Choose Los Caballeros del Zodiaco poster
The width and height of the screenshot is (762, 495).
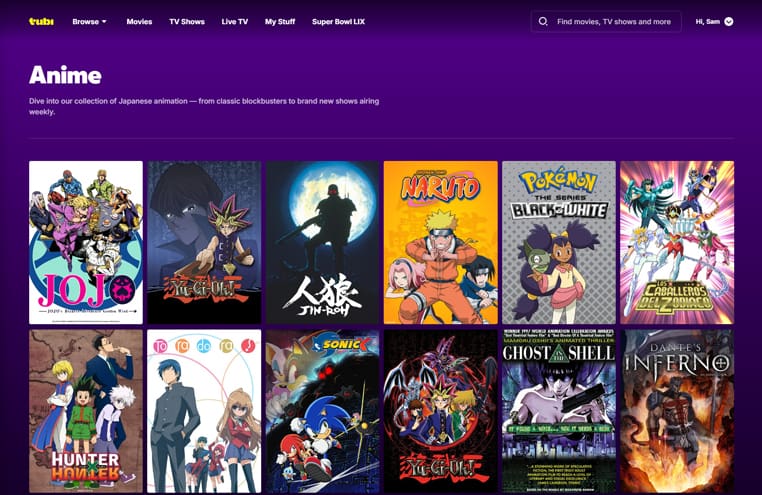click(677, 242)
